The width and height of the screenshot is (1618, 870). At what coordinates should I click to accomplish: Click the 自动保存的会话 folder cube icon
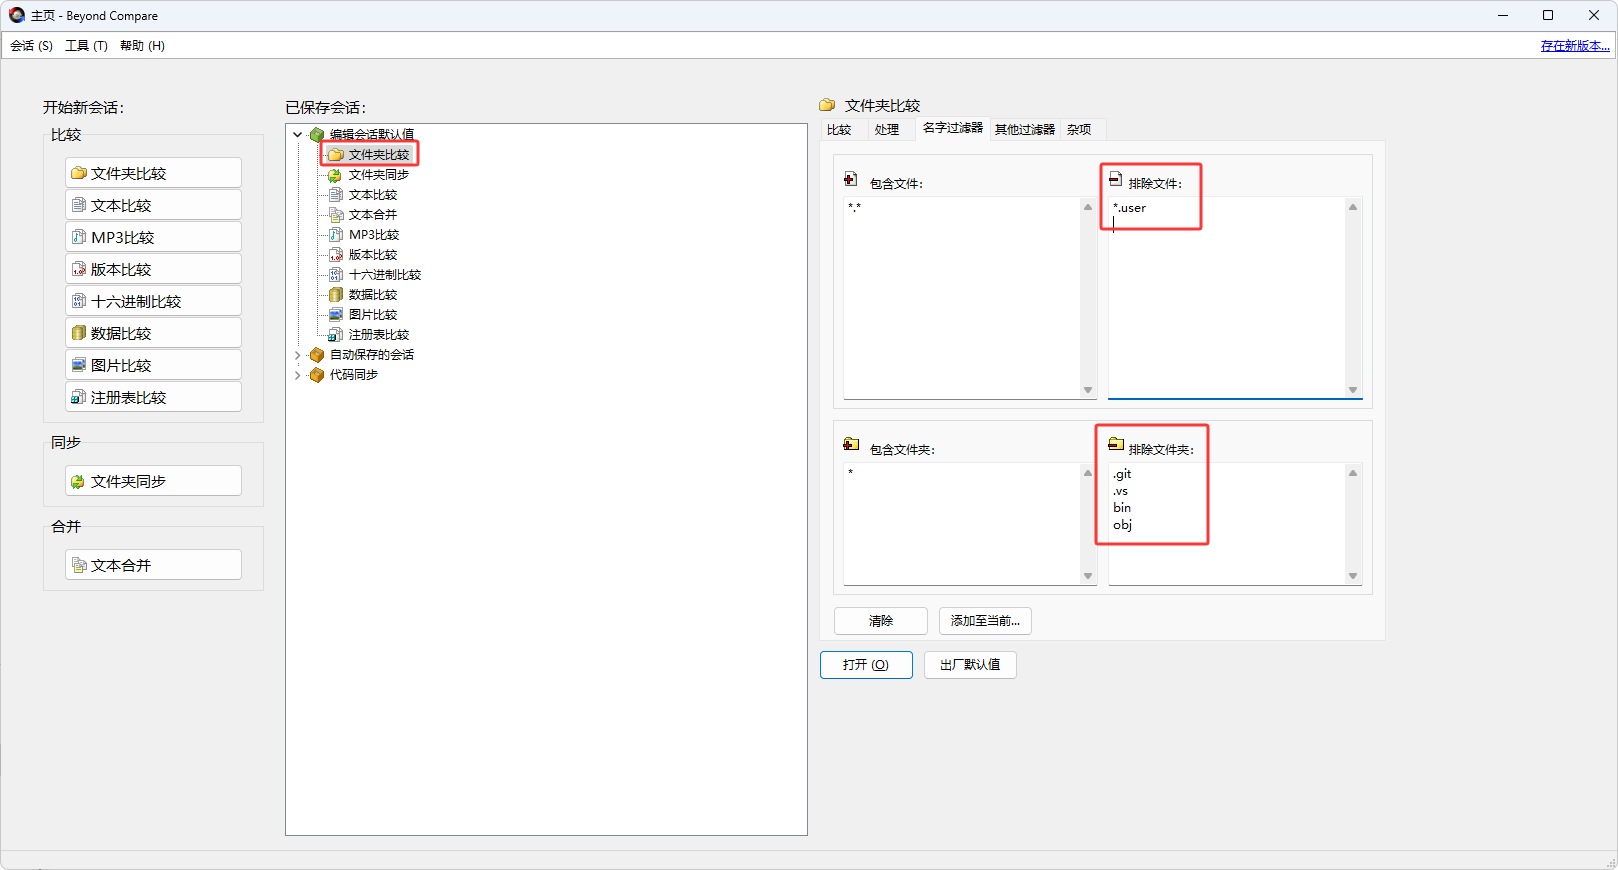click(x=317, y=355)
